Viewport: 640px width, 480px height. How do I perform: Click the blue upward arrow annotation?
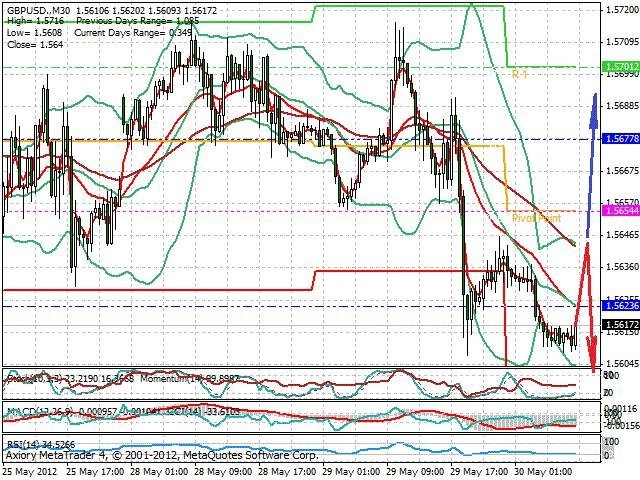(x=592, y=165)
